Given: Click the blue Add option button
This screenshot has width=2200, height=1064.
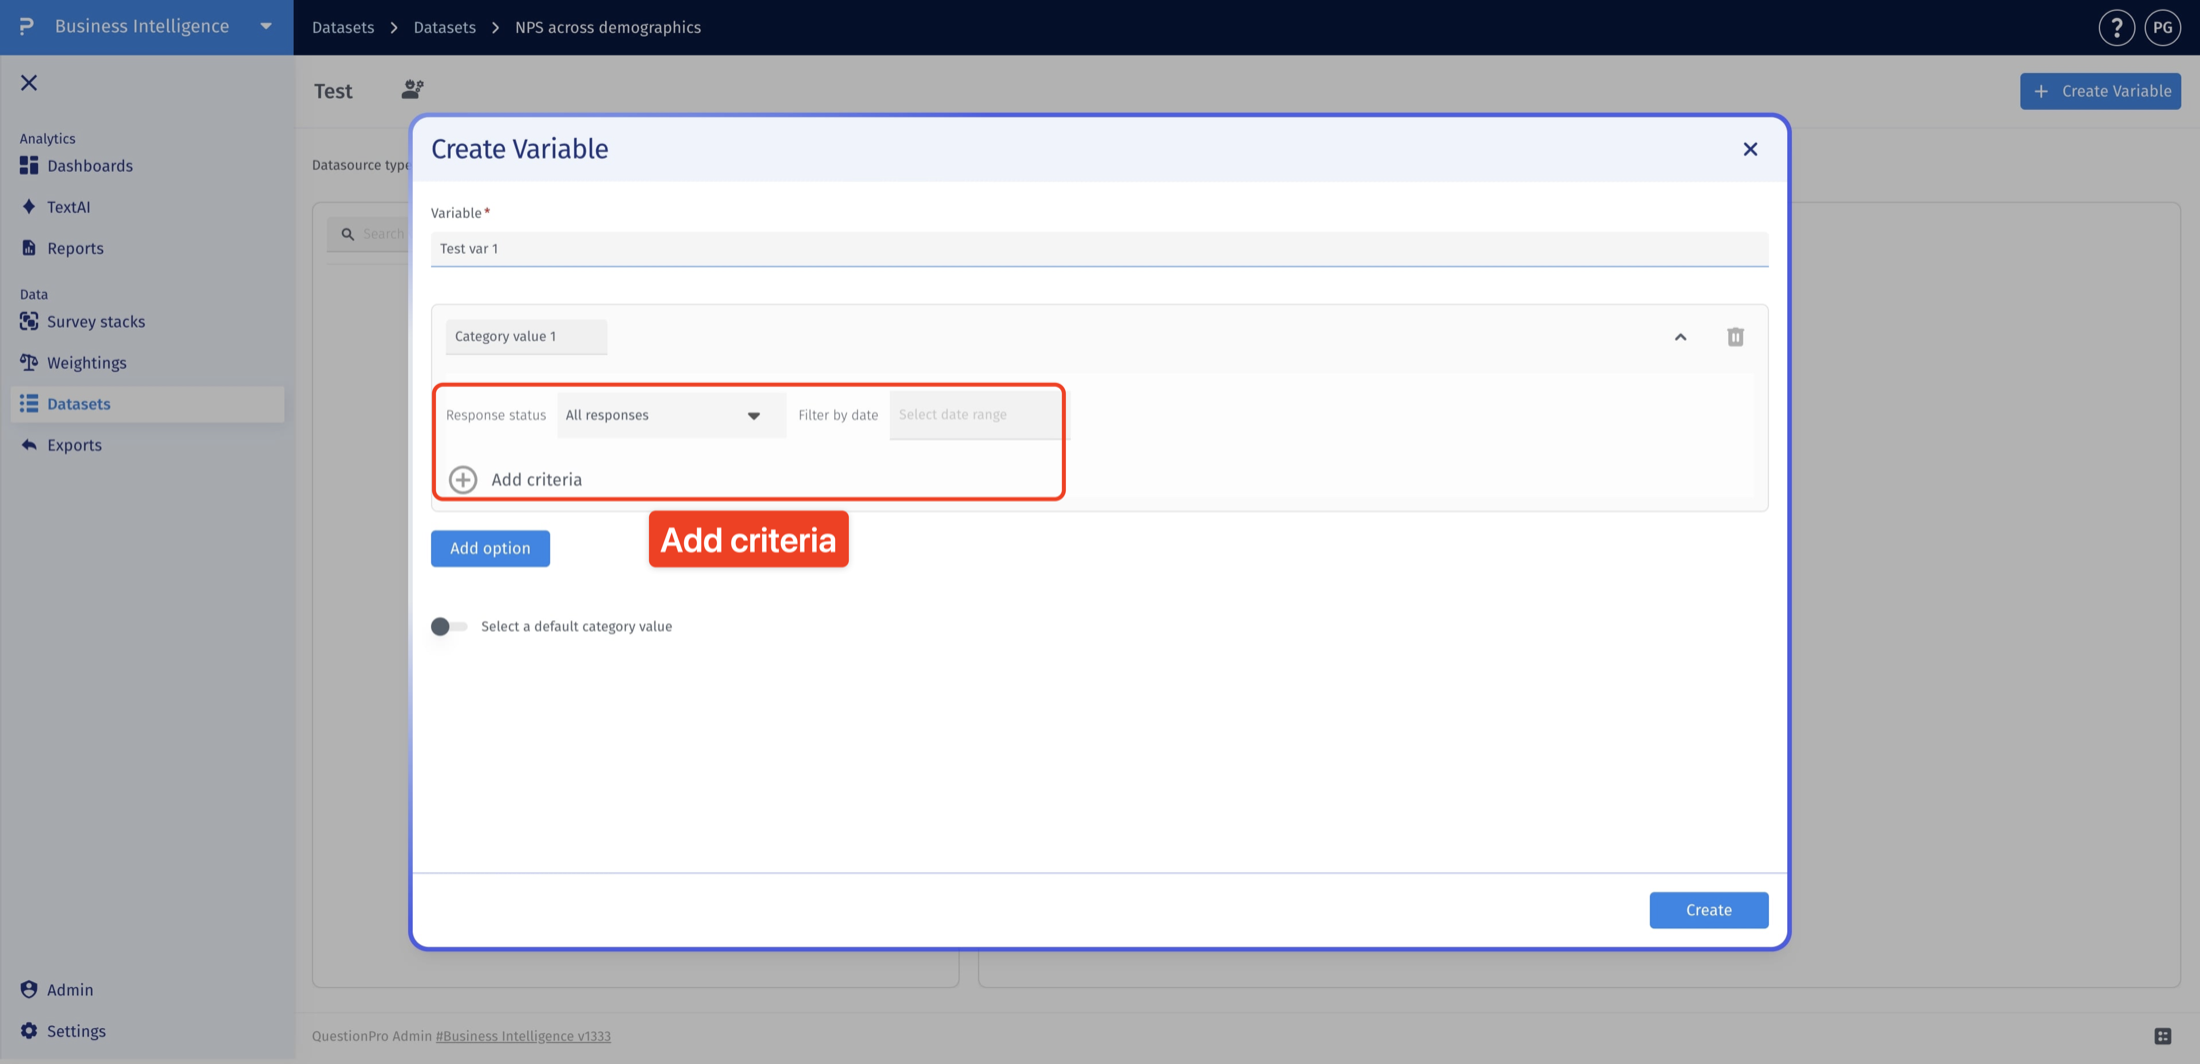Looking at the screenshot, I should pyautogui.click(x=490, y=548).
